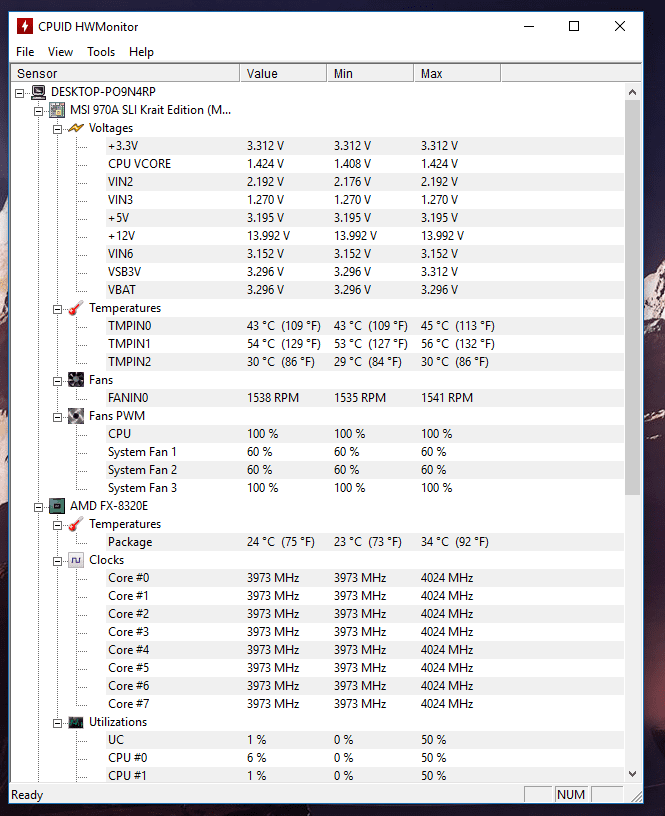Click the Utilizations graph icon
665x816 pixels.
click(76, 722)
